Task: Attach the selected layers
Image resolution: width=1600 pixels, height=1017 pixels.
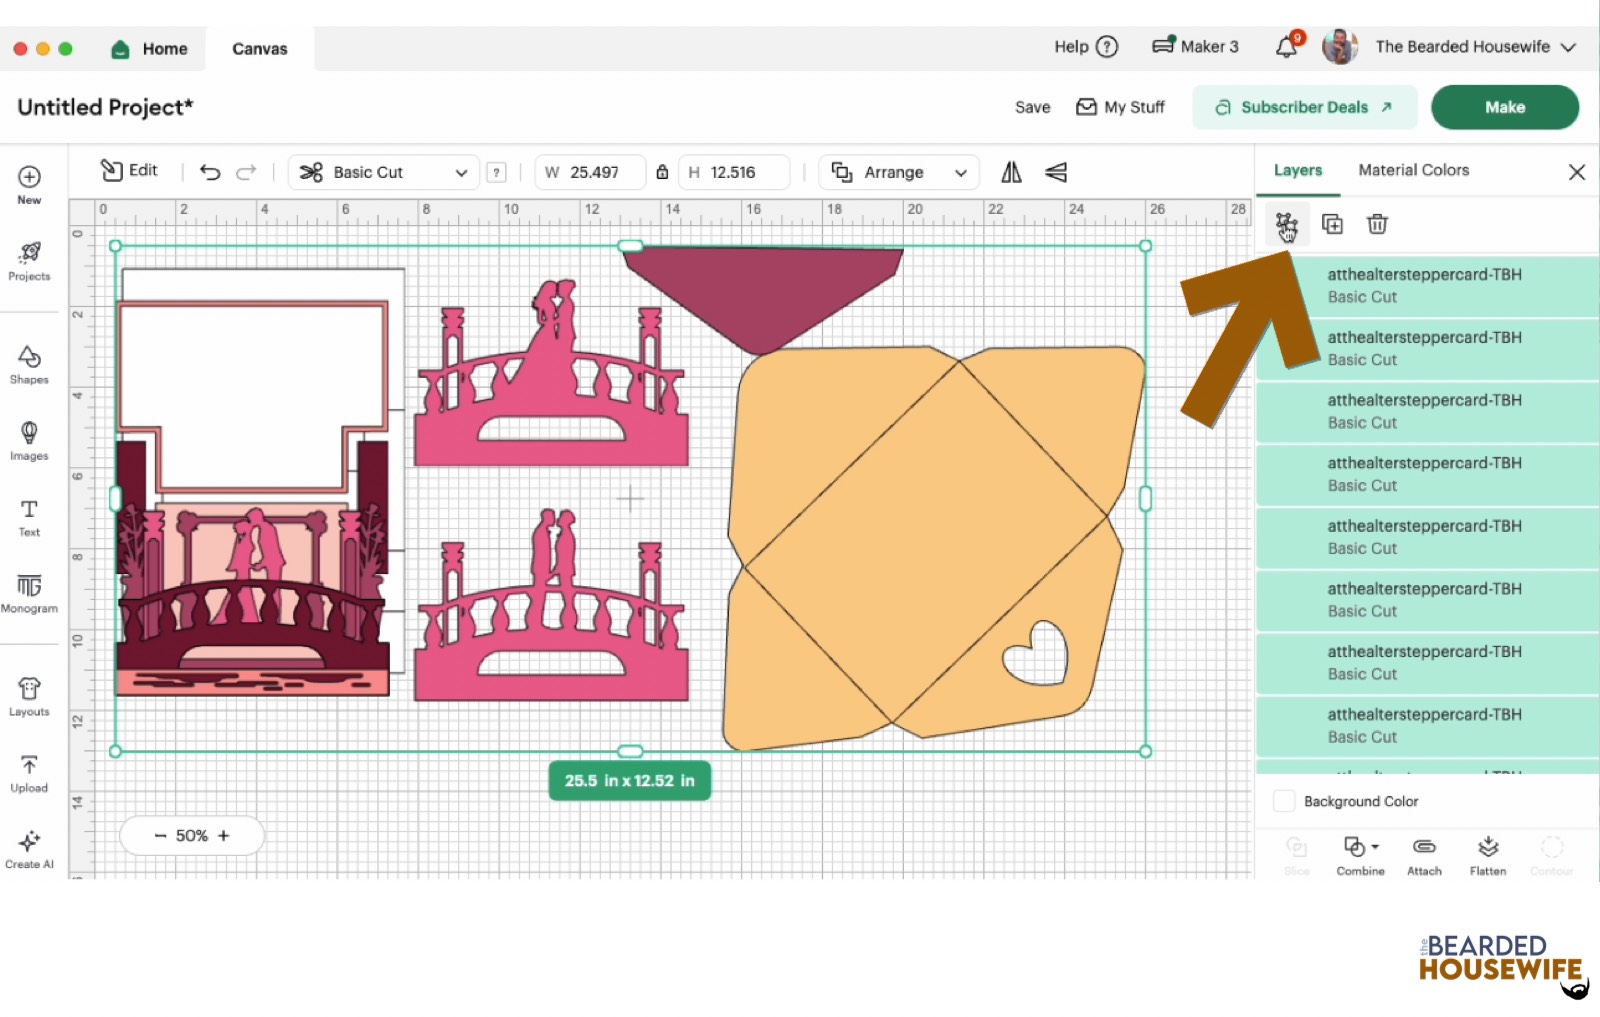Action: pyautogui.click(x=1424, y=855)
